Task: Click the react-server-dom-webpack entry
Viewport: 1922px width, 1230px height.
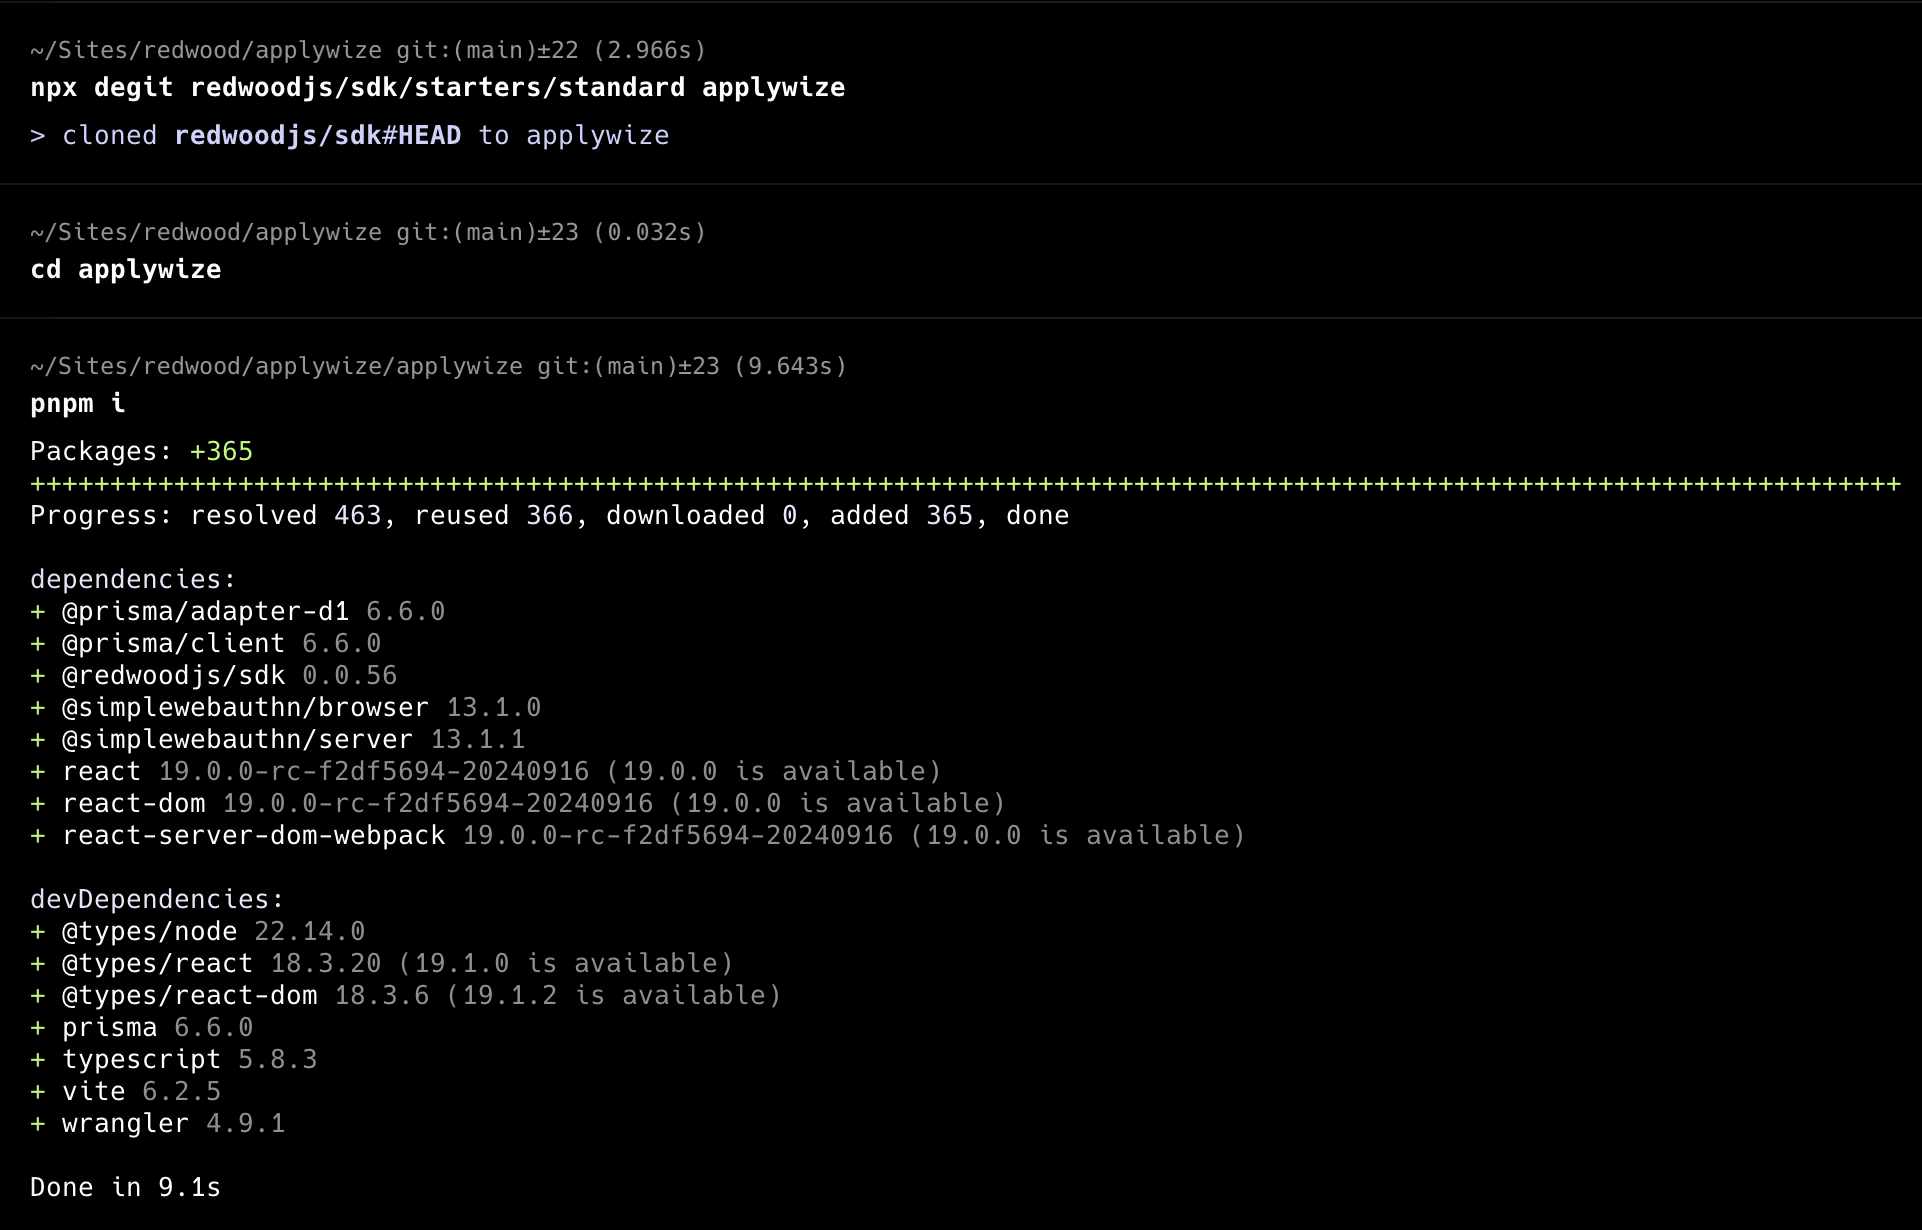Action: pos(253,835)
